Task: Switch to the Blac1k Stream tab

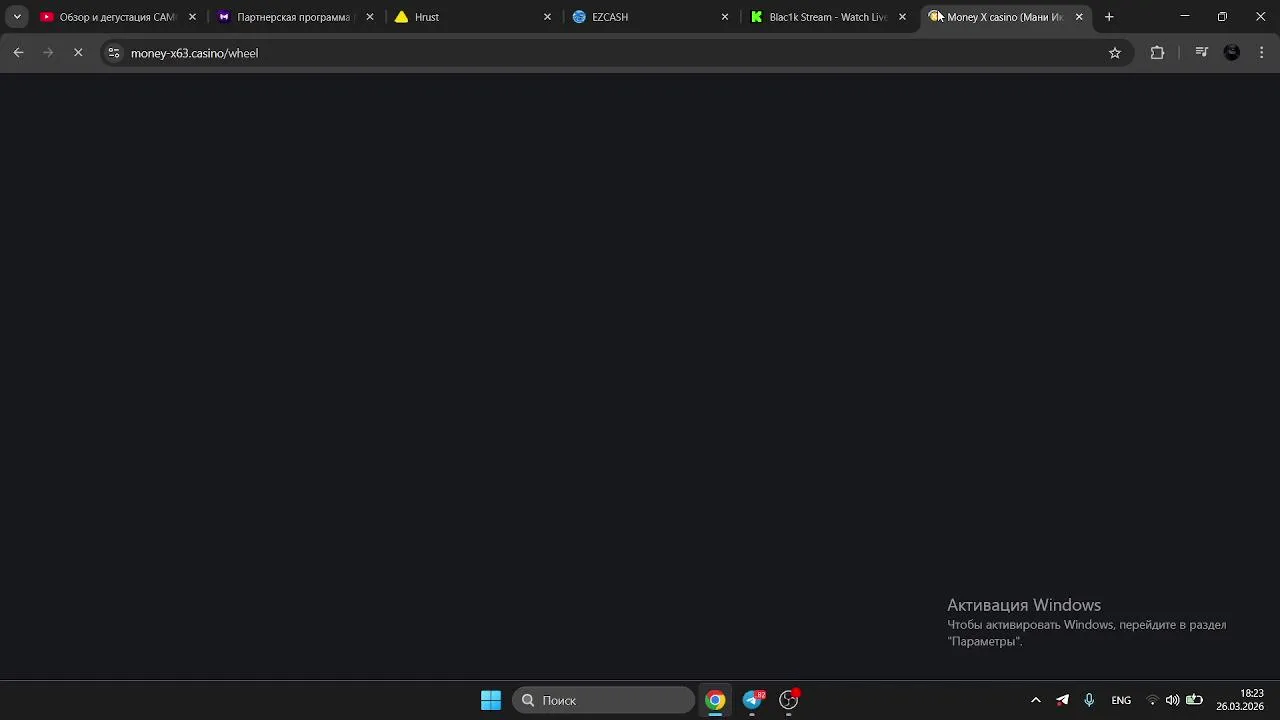Action: [827, 17]
